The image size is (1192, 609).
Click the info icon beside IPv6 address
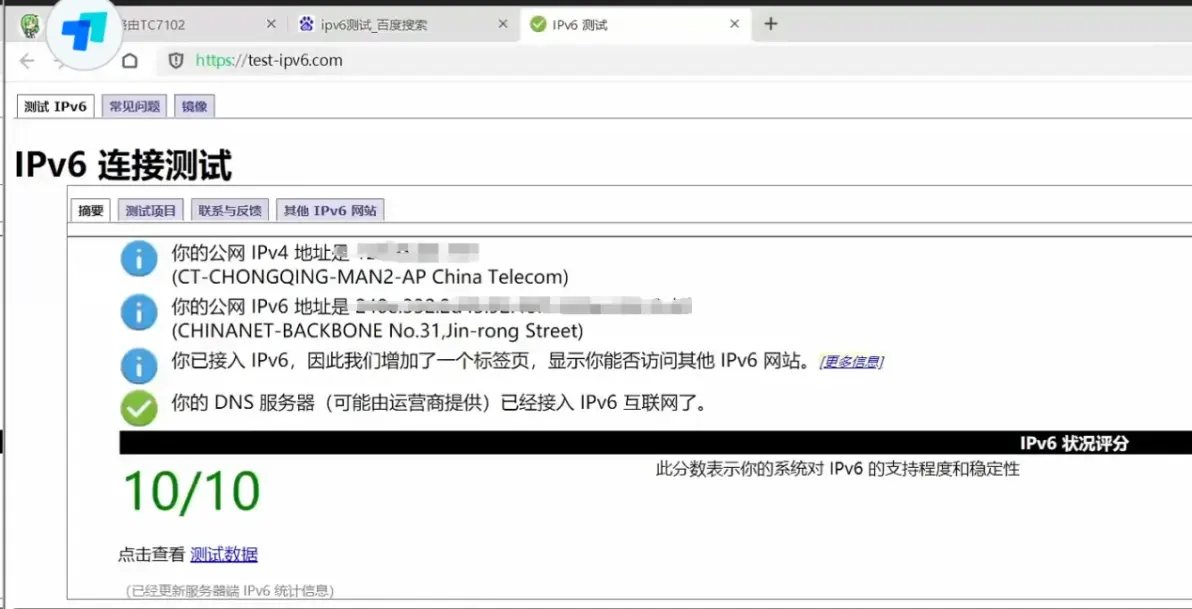[x=139, y=312]
